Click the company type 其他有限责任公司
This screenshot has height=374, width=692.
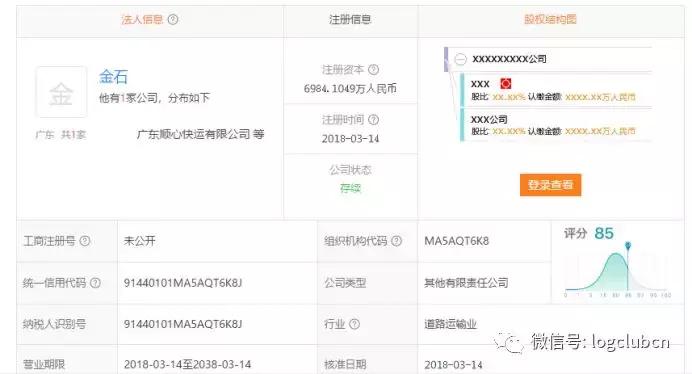click(x=466, y=283)
